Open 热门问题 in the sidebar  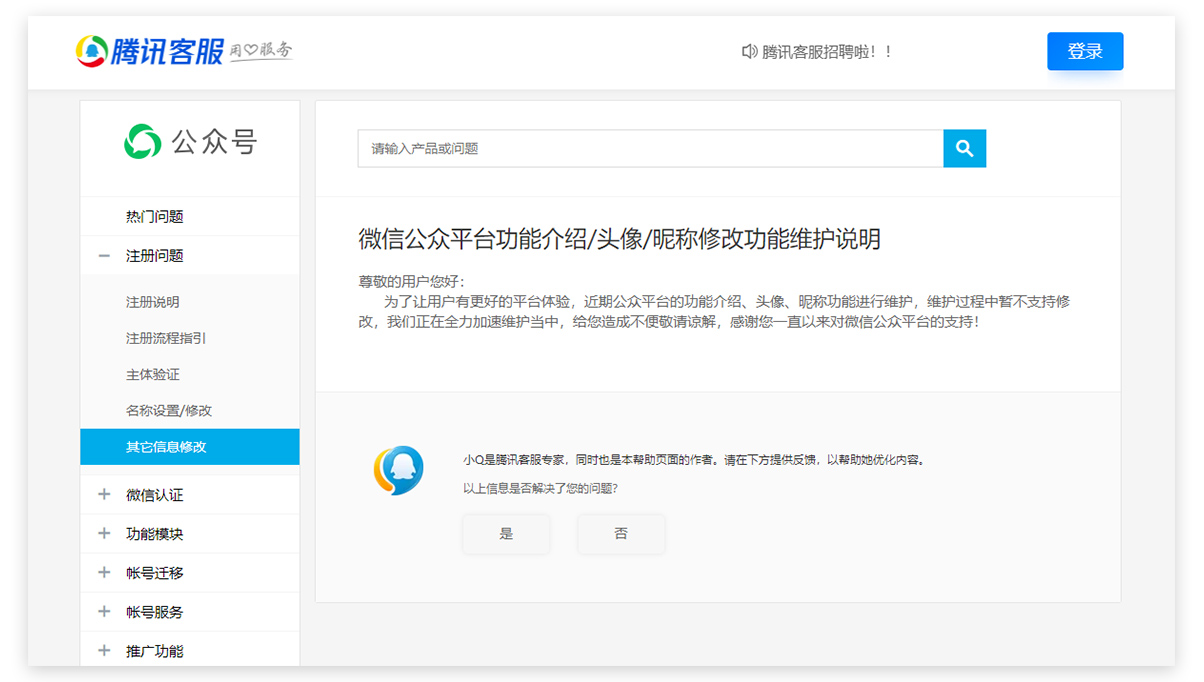pyautogui.click(x=155, y=217)
